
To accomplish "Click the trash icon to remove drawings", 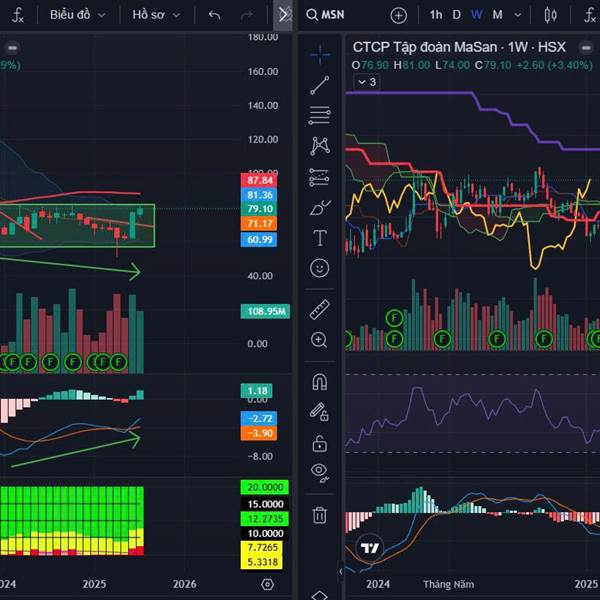I will click(320, 515).
